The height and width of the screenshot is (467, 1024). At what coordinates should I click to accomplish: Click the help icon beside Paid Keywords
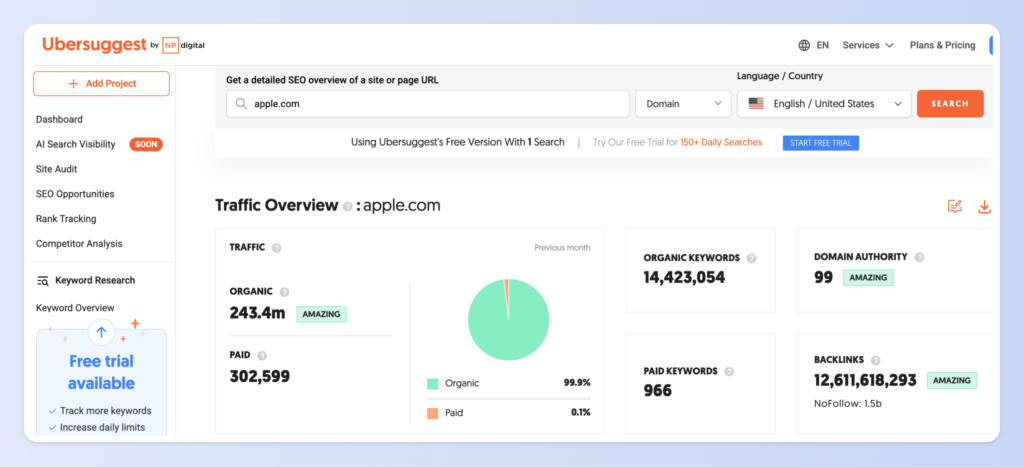point(729,371)
